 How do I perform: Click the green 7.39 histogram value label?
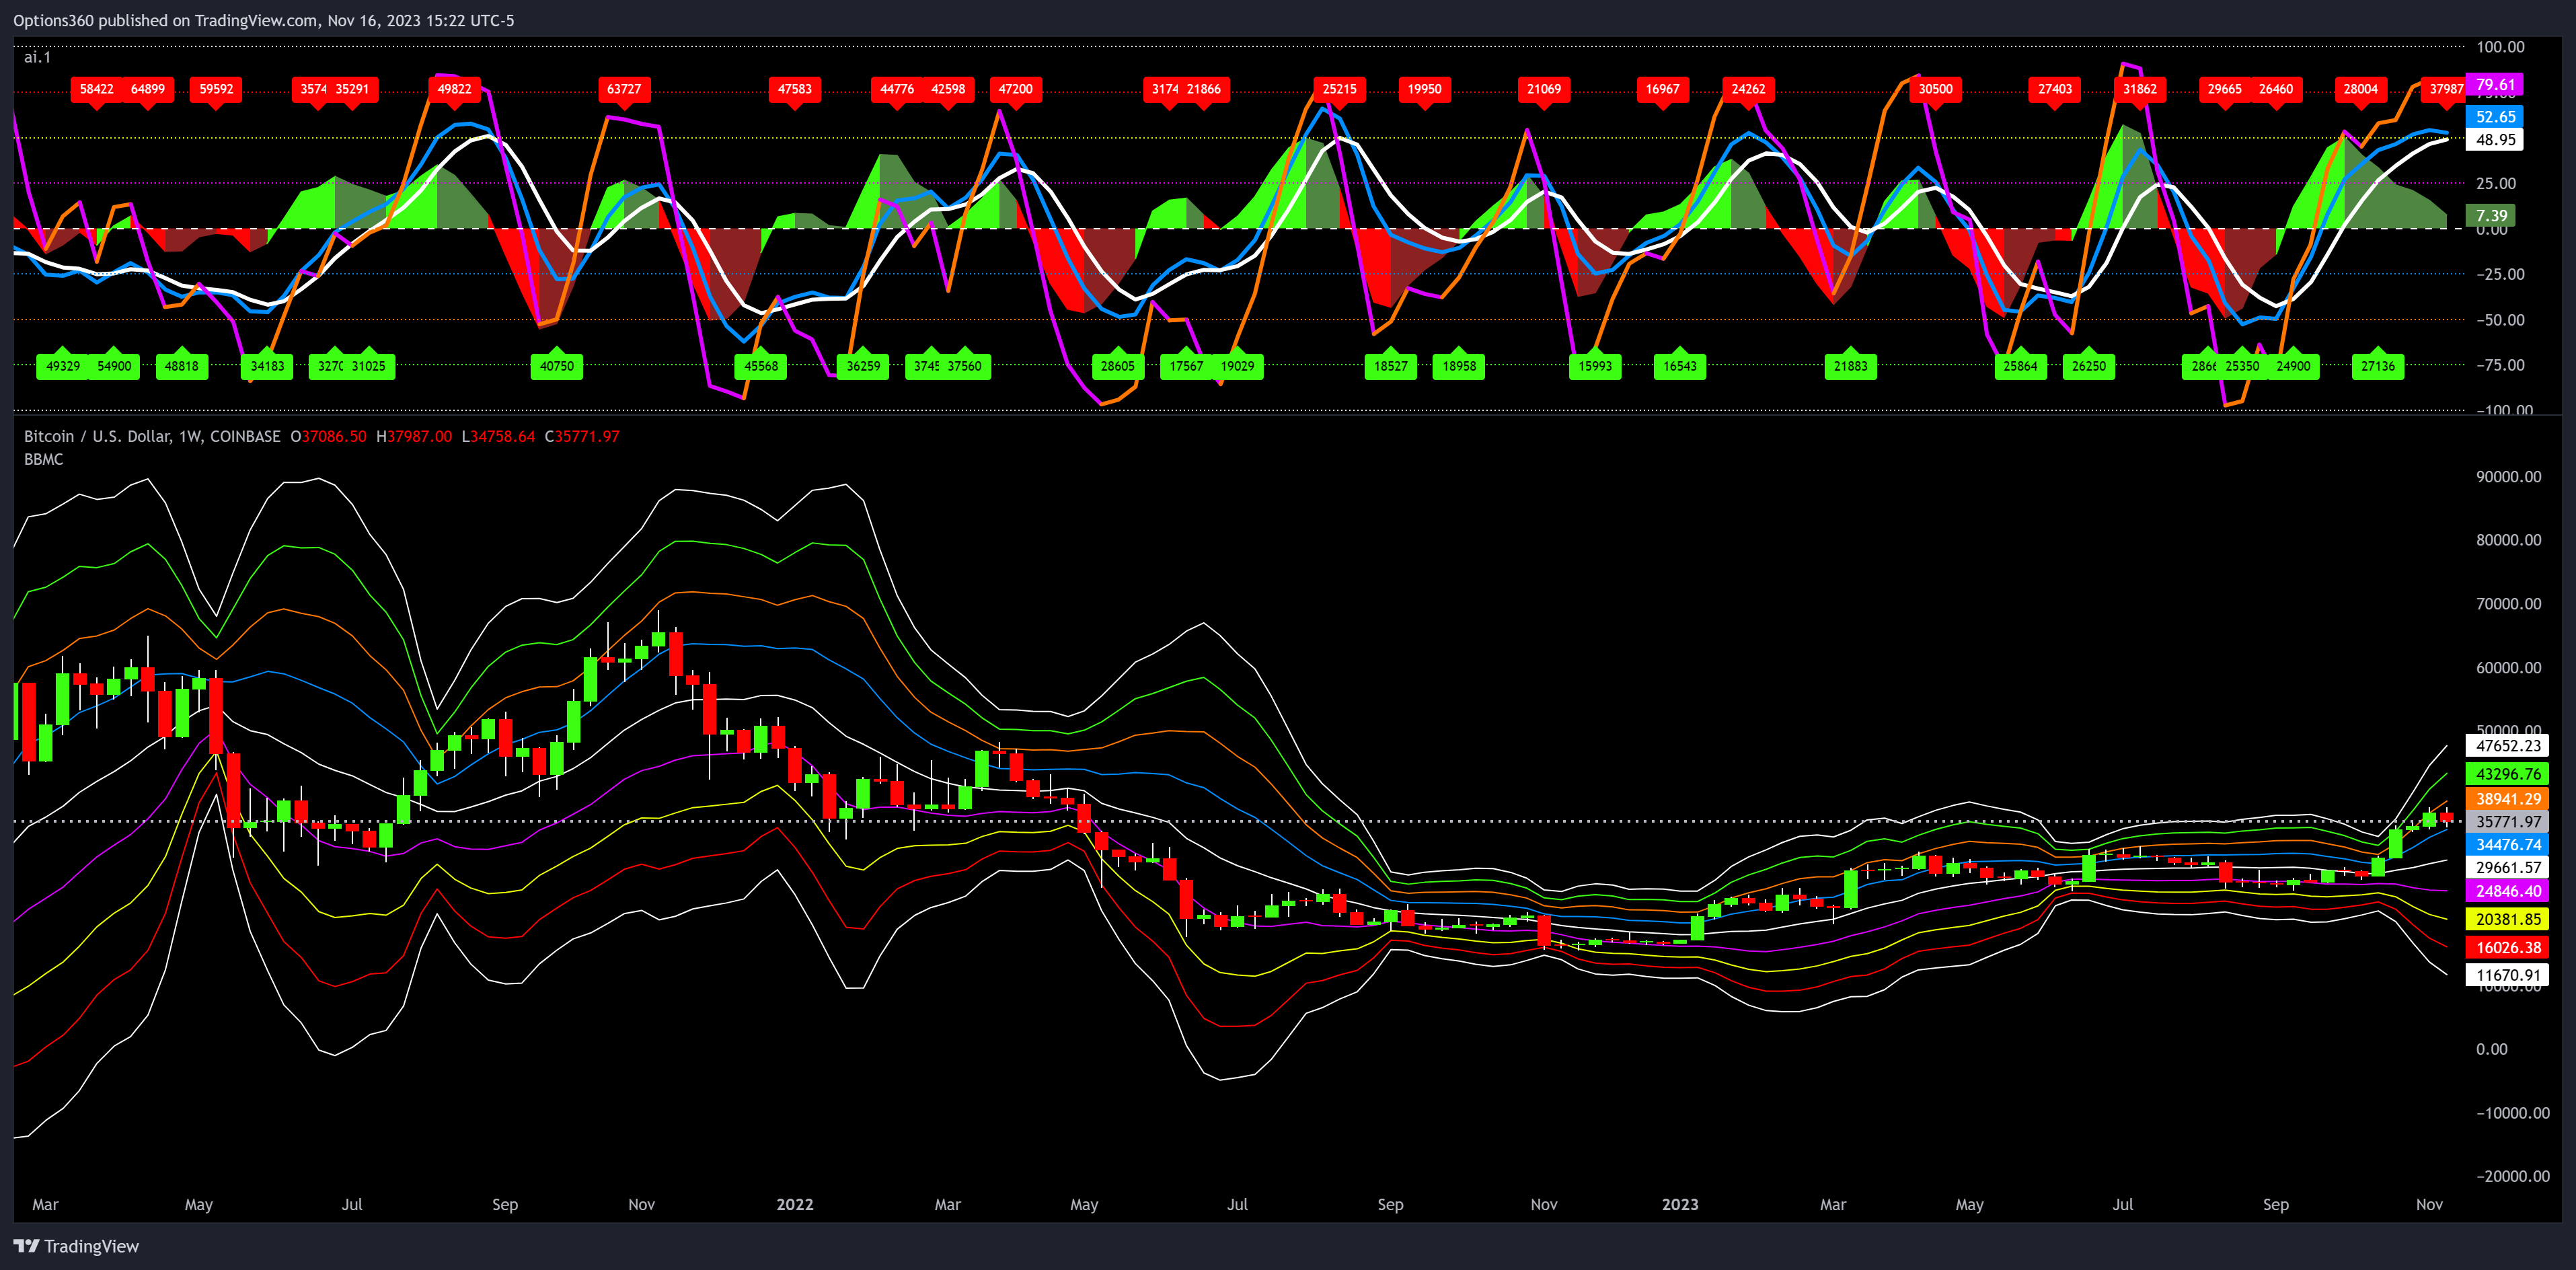(2491, 216)
